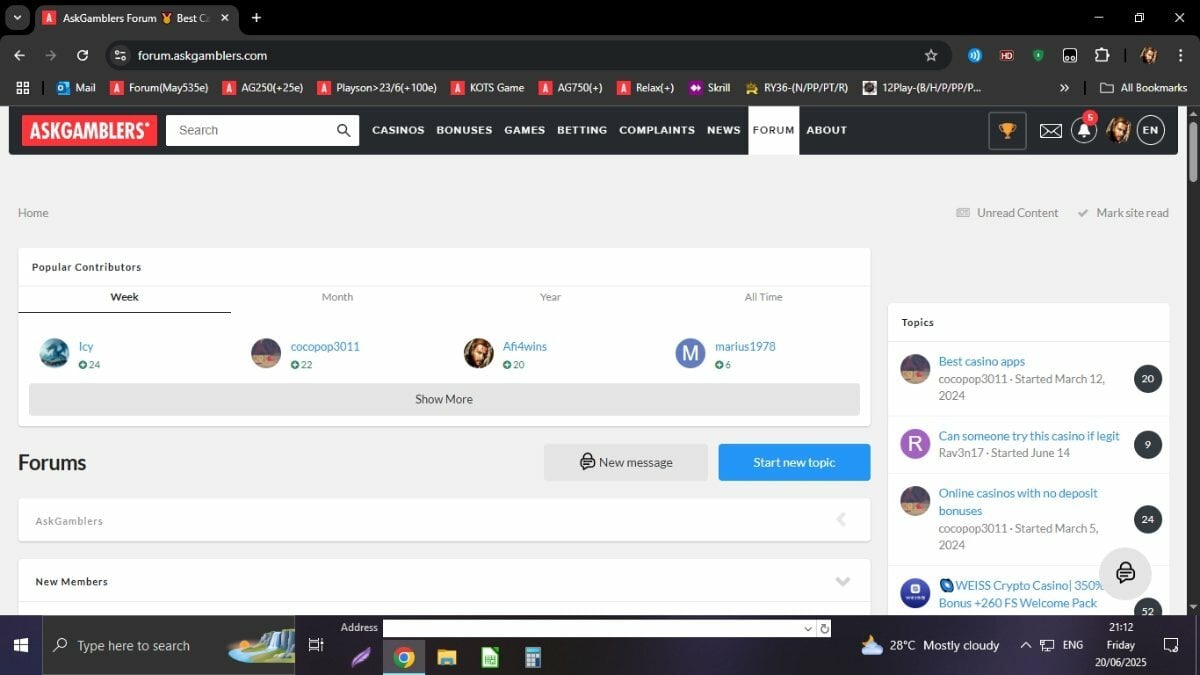Open the Skrill bookmark
Image resolution: width=1200 pixels, height=675 pixels.
coord(709,88)
